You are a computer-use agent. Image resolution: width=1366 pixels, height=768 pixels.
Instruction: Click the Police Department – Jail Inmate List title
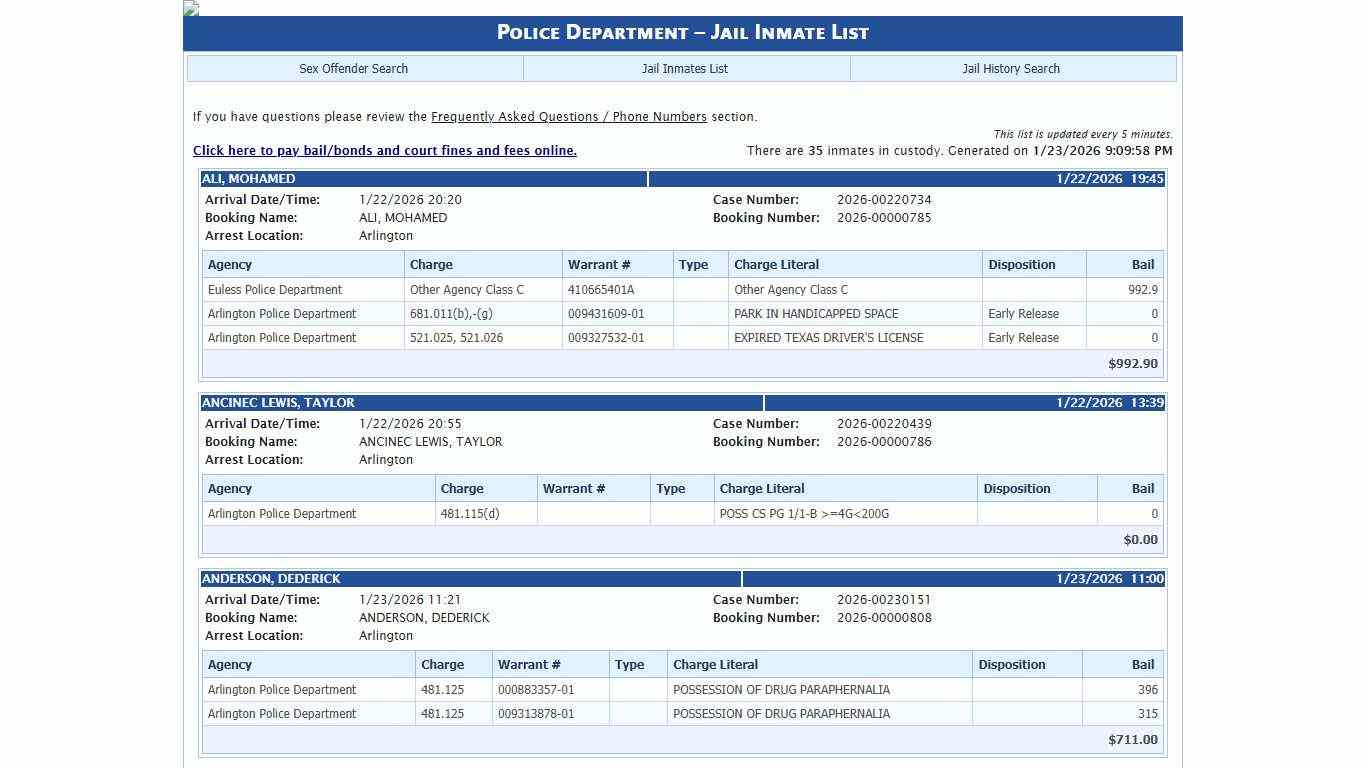tap(682, 32)
